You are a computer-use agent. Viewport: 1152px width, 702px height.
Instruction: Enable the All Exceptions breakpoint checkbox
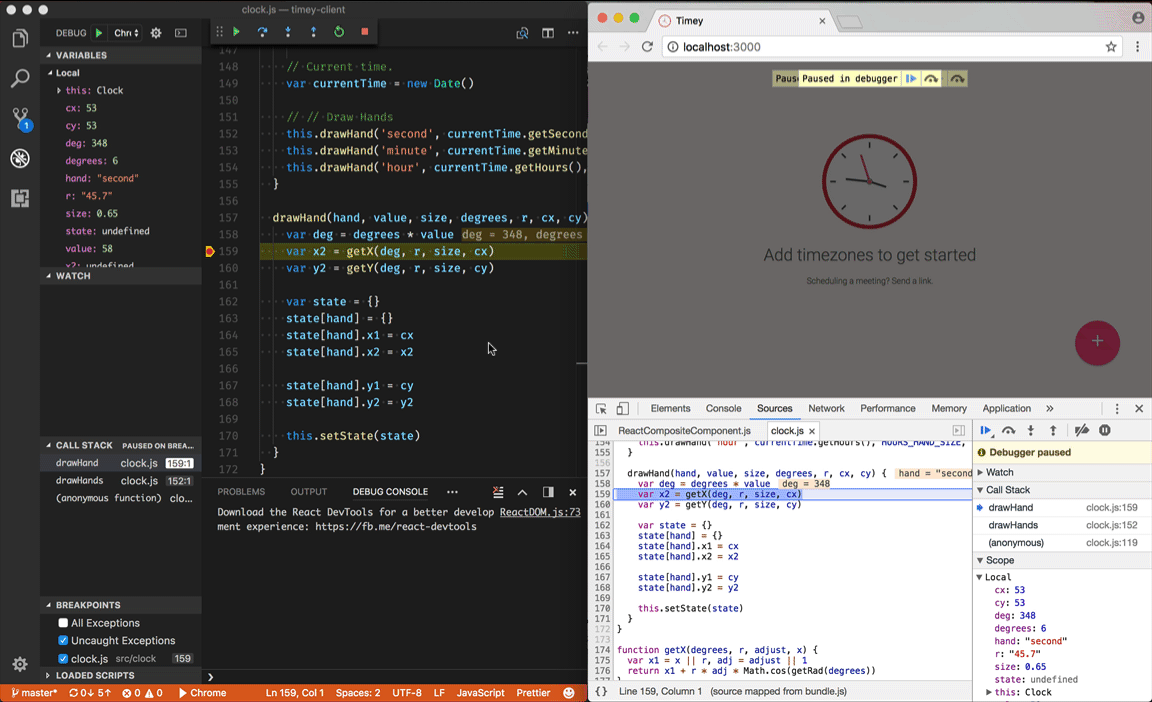click(64, 623)
